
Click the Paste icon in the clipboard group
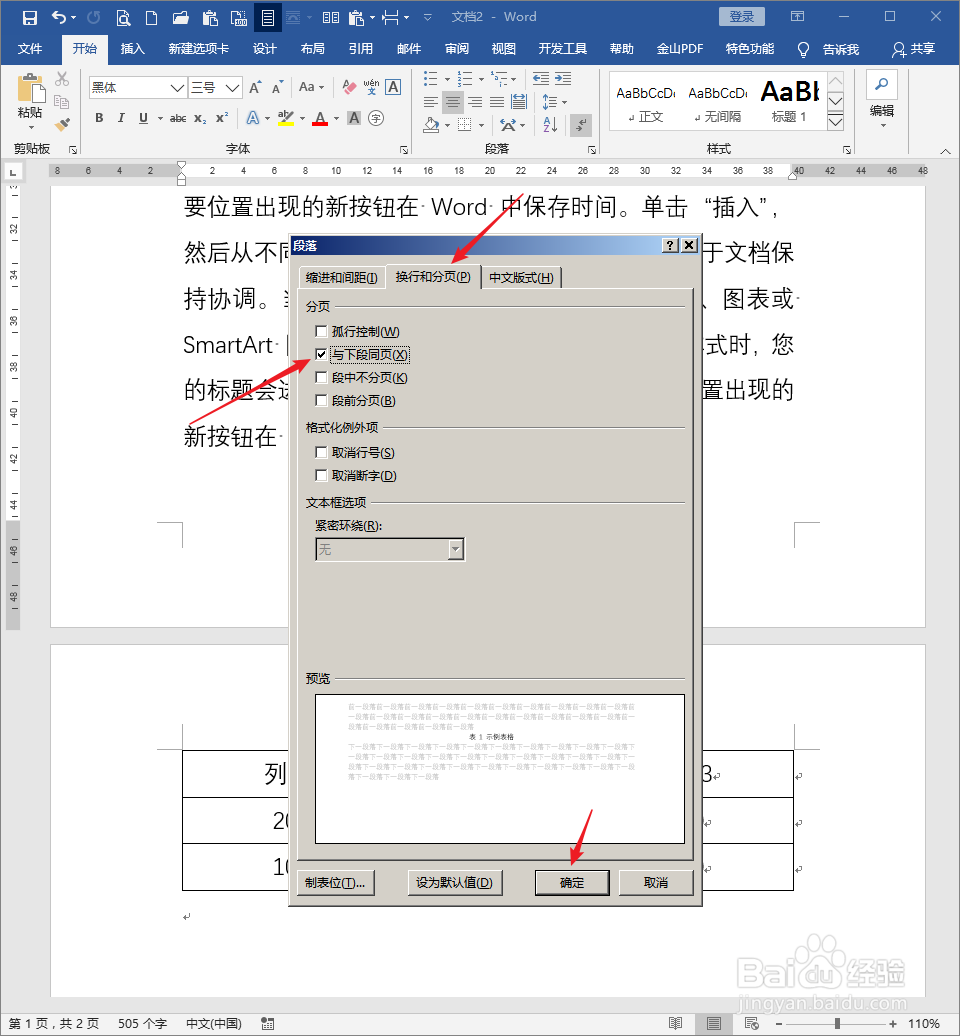coord(30,90)
